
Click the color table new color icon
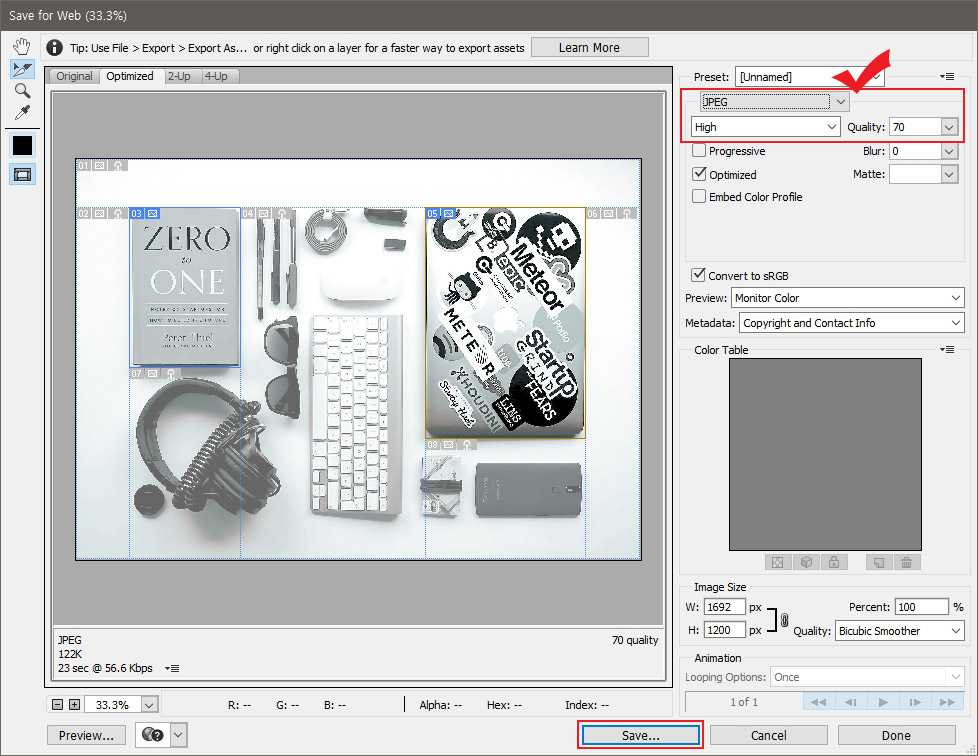879,563
